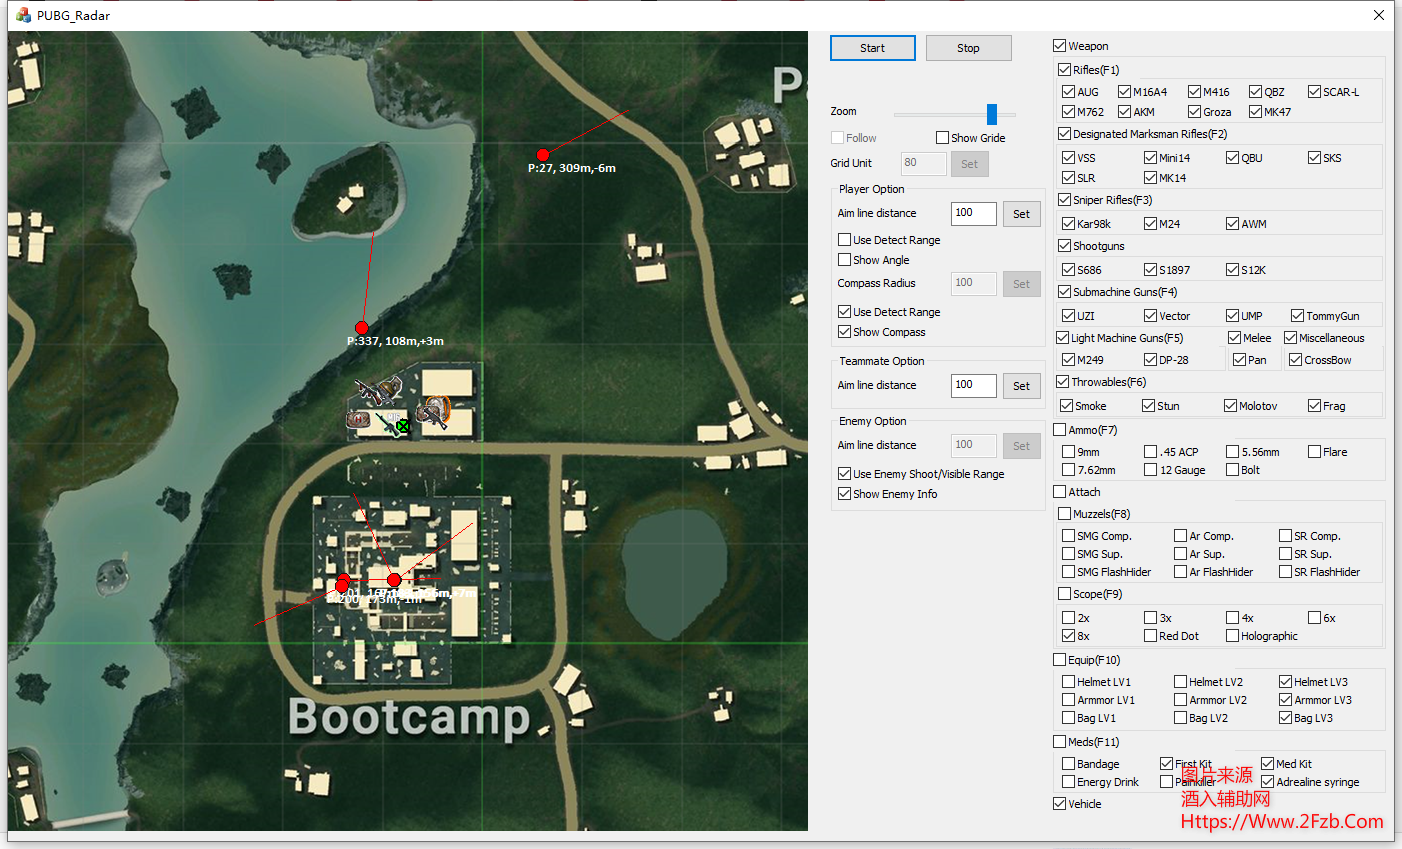Click the med kit item icon on map
This screenshot has width=1402, height=849.
point(358,419)
